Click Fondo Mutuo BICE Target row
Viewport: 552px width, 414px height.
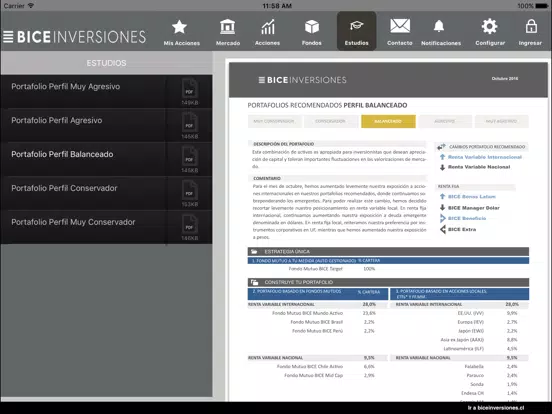[x=332, y=269]
